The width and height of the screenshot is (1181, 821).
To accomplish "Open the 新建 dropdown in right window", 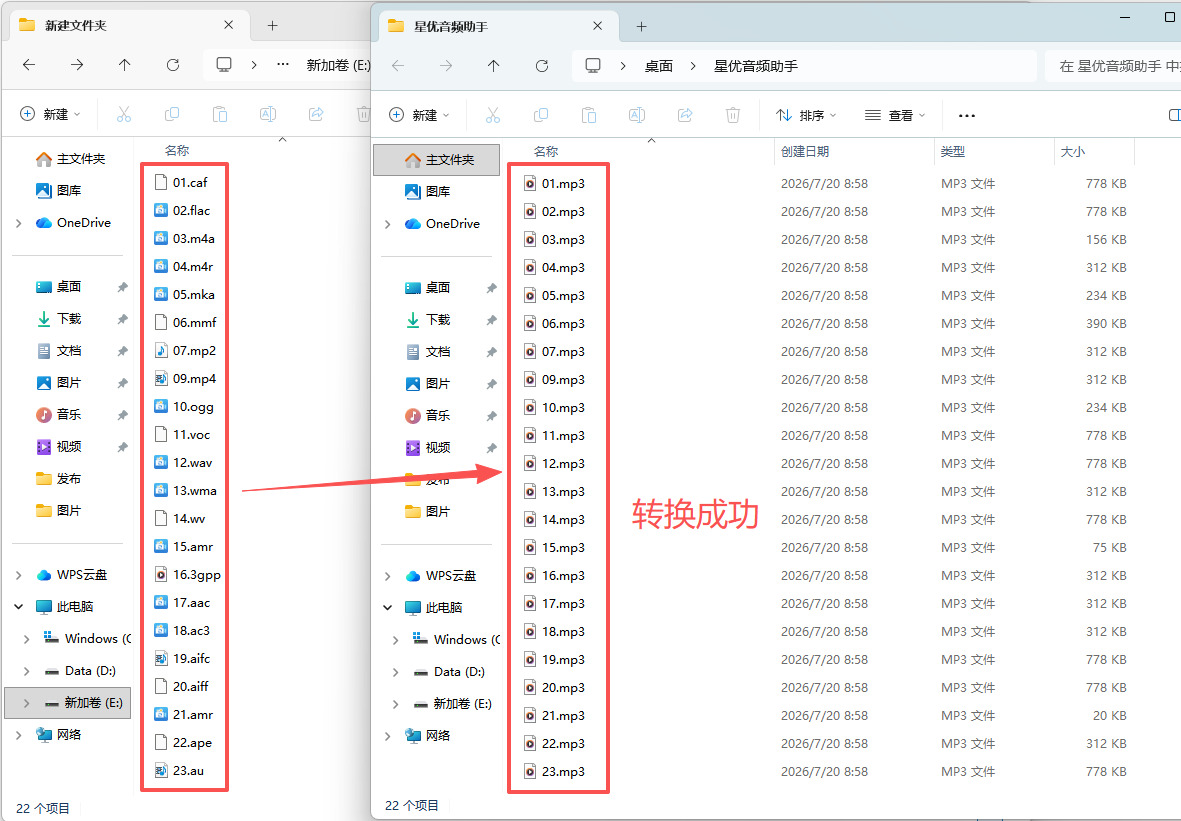I will pos(419,115).
